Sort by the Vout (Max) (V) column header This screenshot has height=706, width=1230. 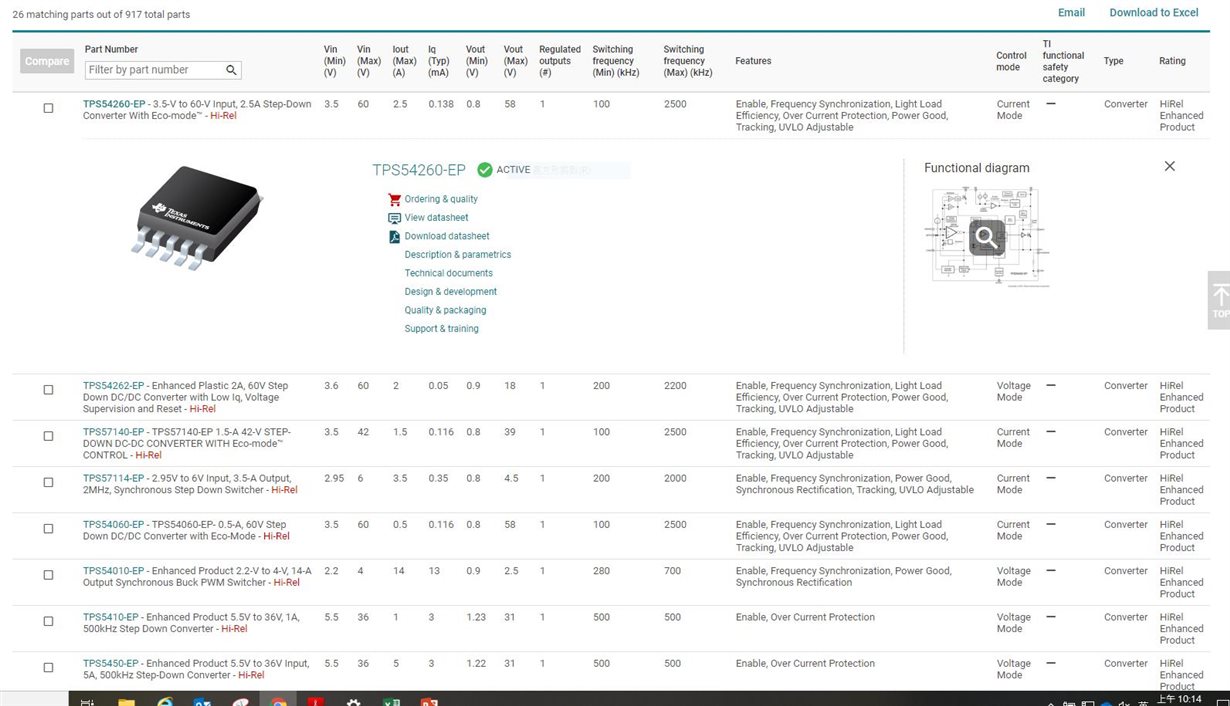point(515,61)
